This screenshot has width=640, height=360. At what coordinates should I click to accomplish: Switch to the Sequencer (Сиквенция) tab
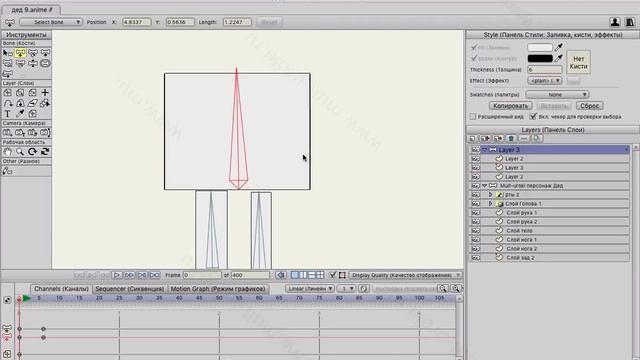[x=129, y=289]
